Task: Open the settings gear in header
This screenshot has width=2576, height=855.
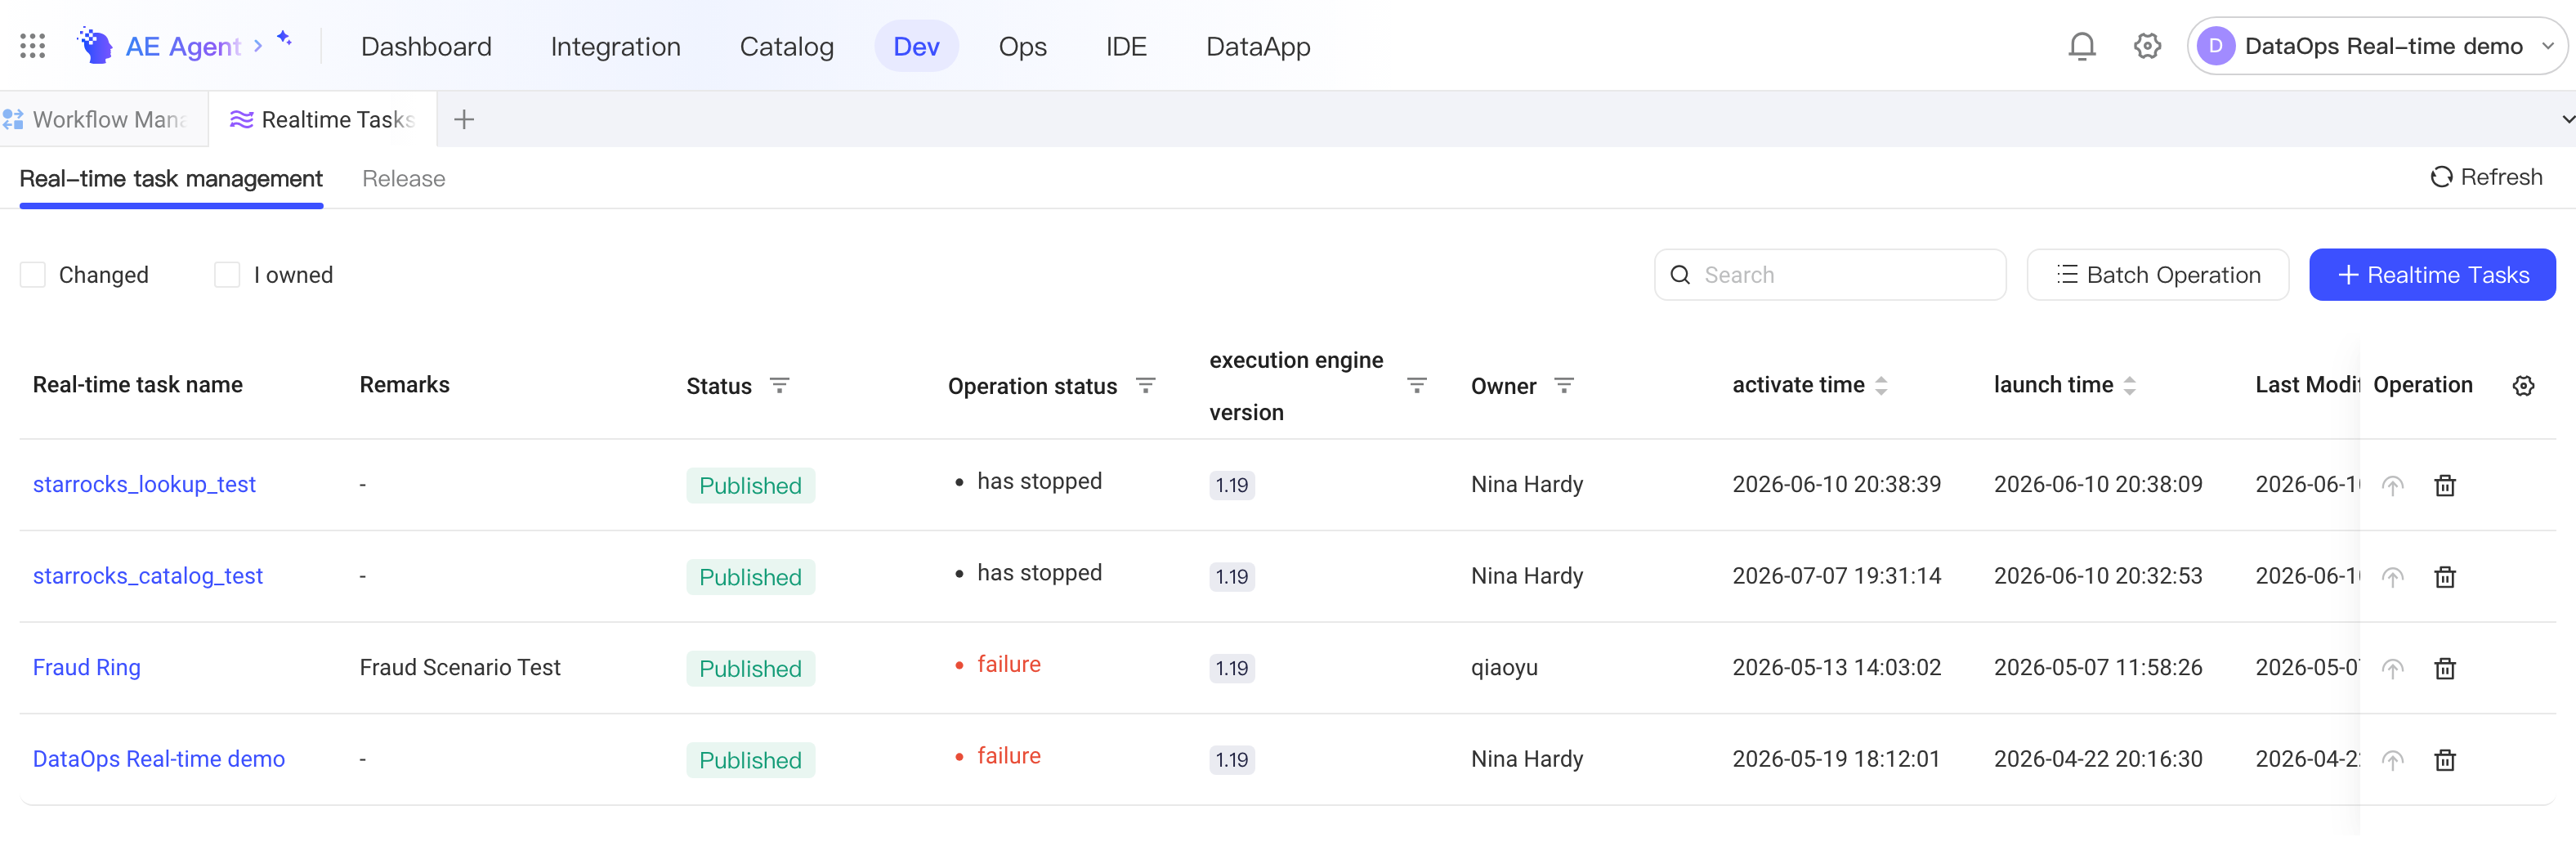Action: click(x=2147, y=46)
